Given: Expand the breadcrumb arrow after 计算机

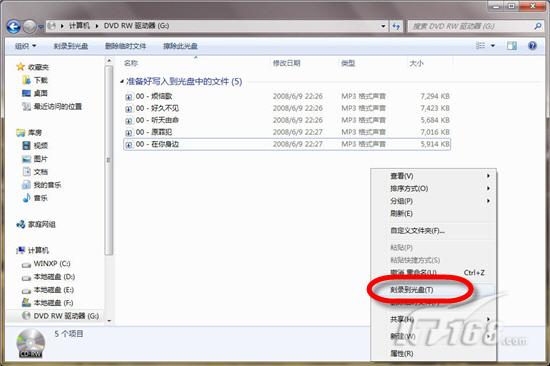Looking at the screenshot, I should click(97, 26).
